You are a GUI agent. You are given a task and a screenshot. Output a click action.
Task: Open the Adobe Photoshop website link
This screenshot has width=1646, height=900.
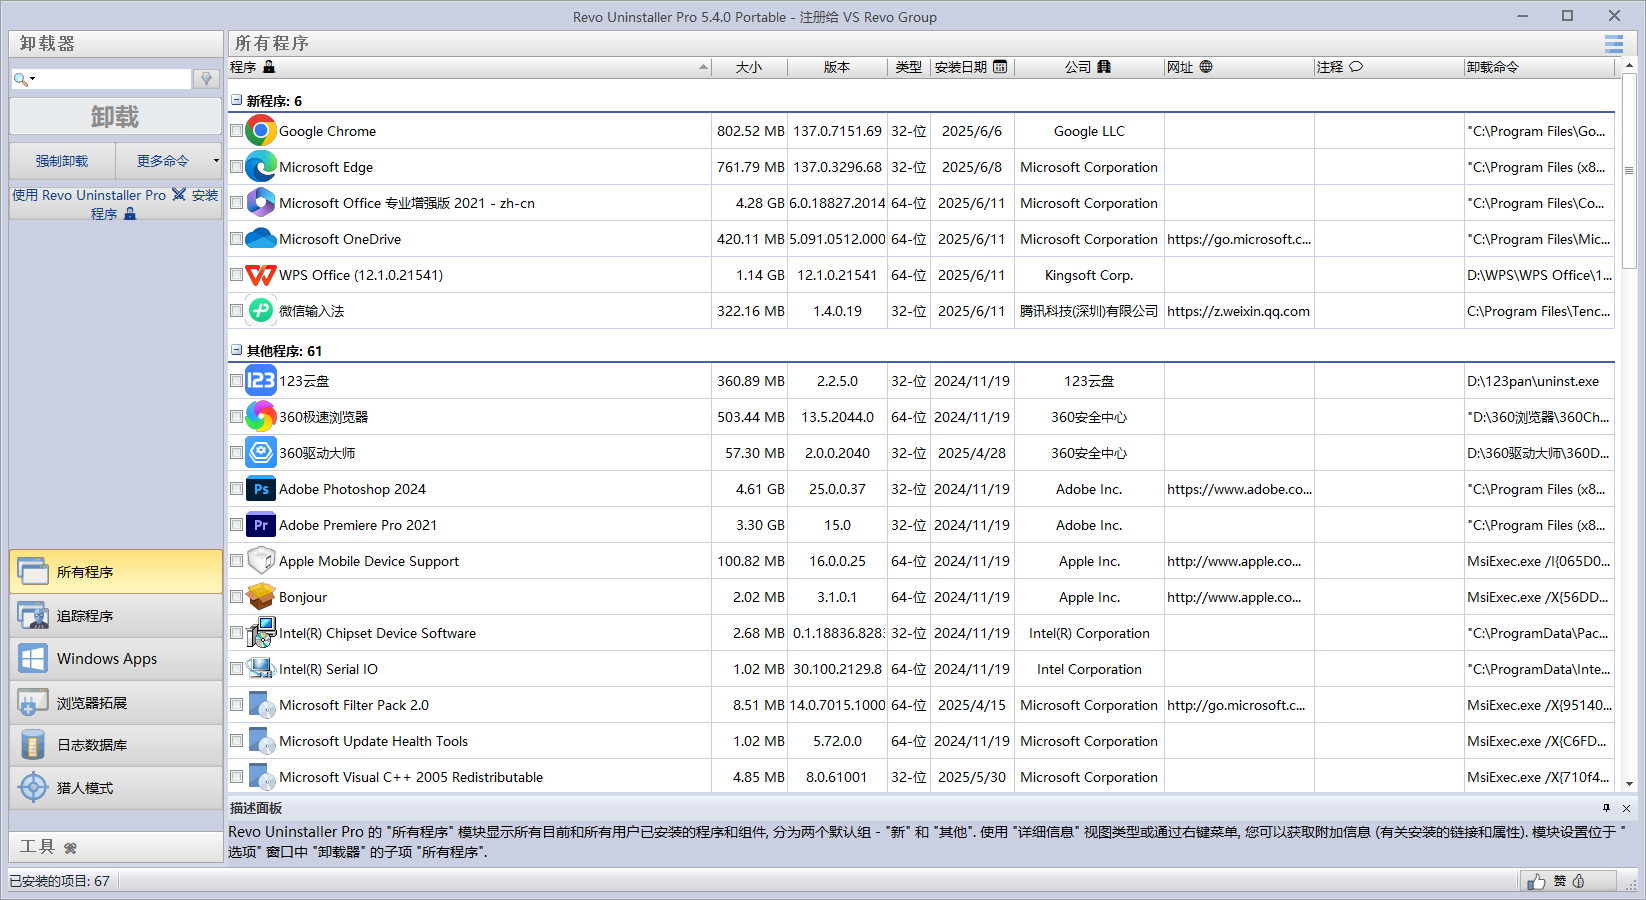click(1239, 489)
